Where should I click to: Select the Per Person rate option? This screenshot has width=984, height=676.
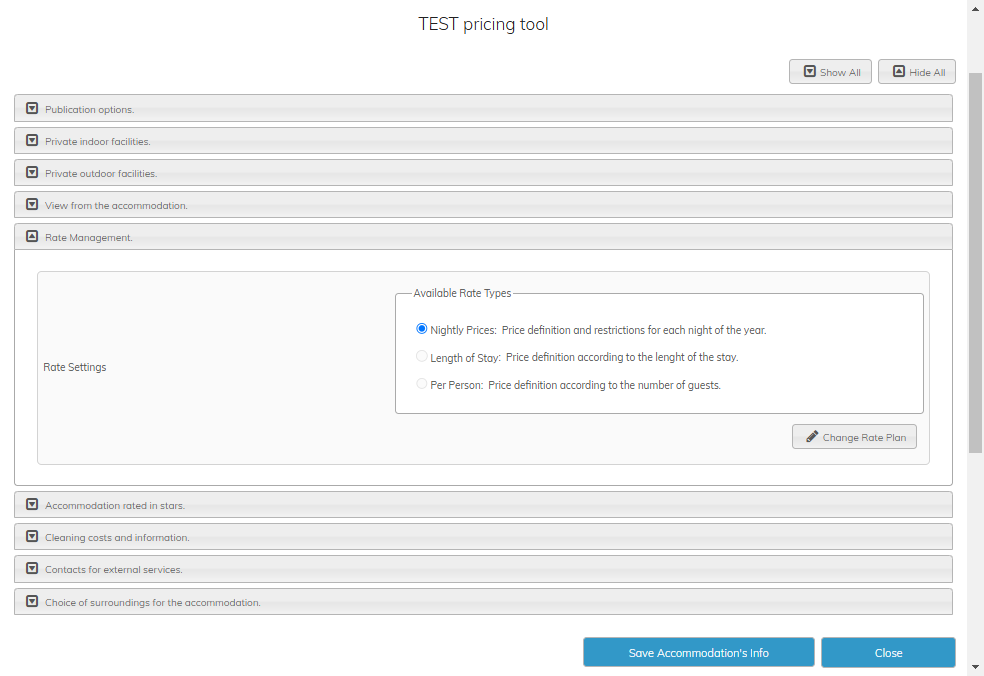[422, 384]
